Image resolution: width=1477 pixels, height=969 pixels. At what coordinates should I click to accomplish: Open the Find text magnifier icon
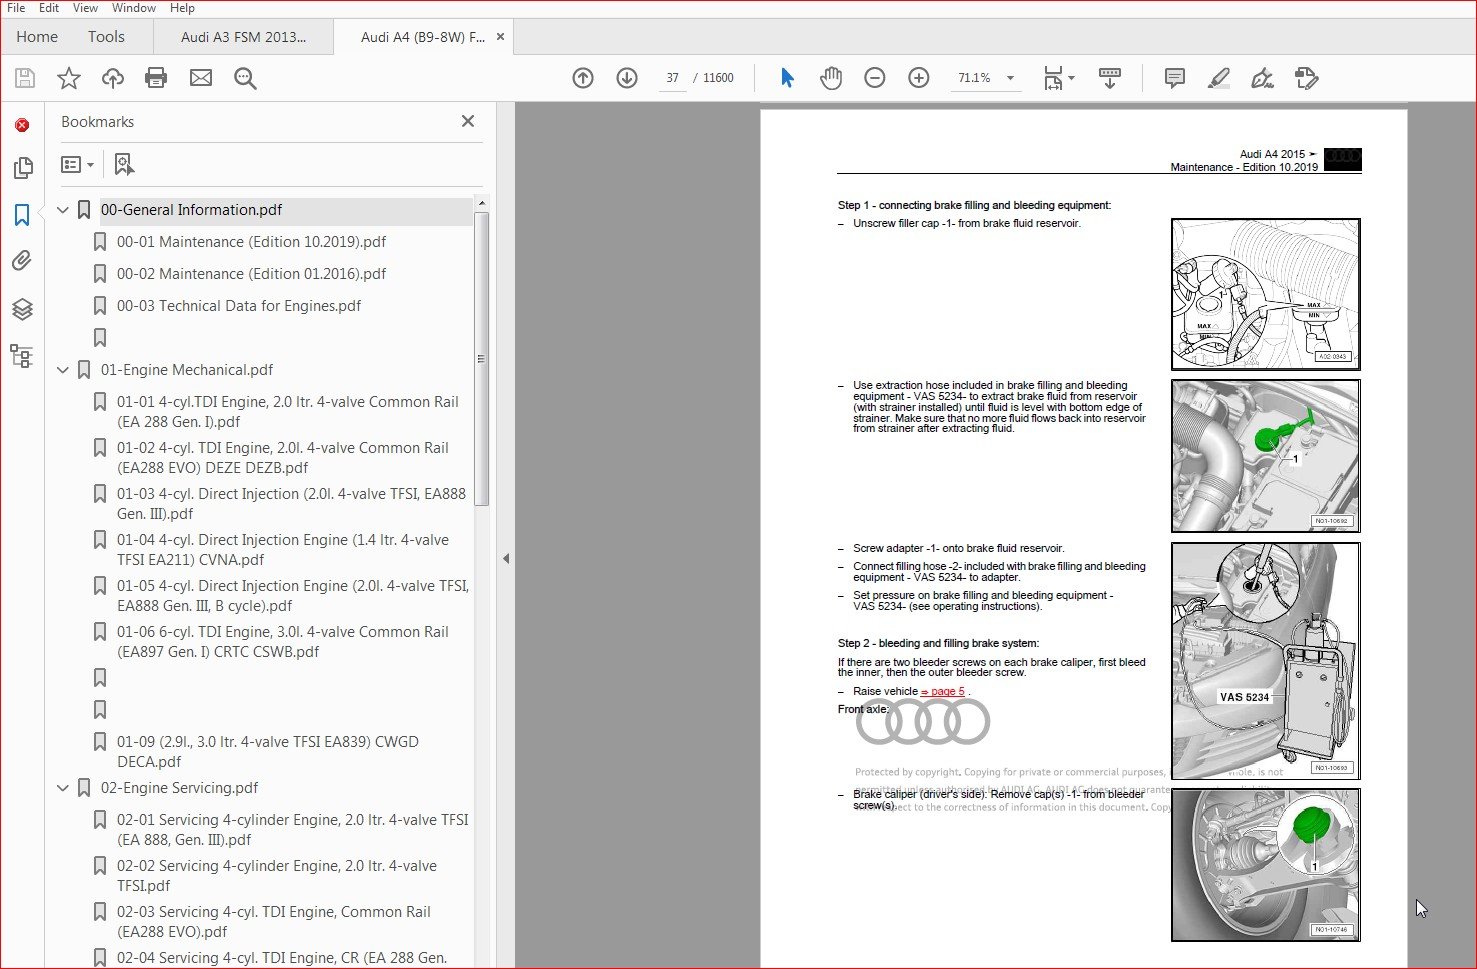tap(245, 78)
